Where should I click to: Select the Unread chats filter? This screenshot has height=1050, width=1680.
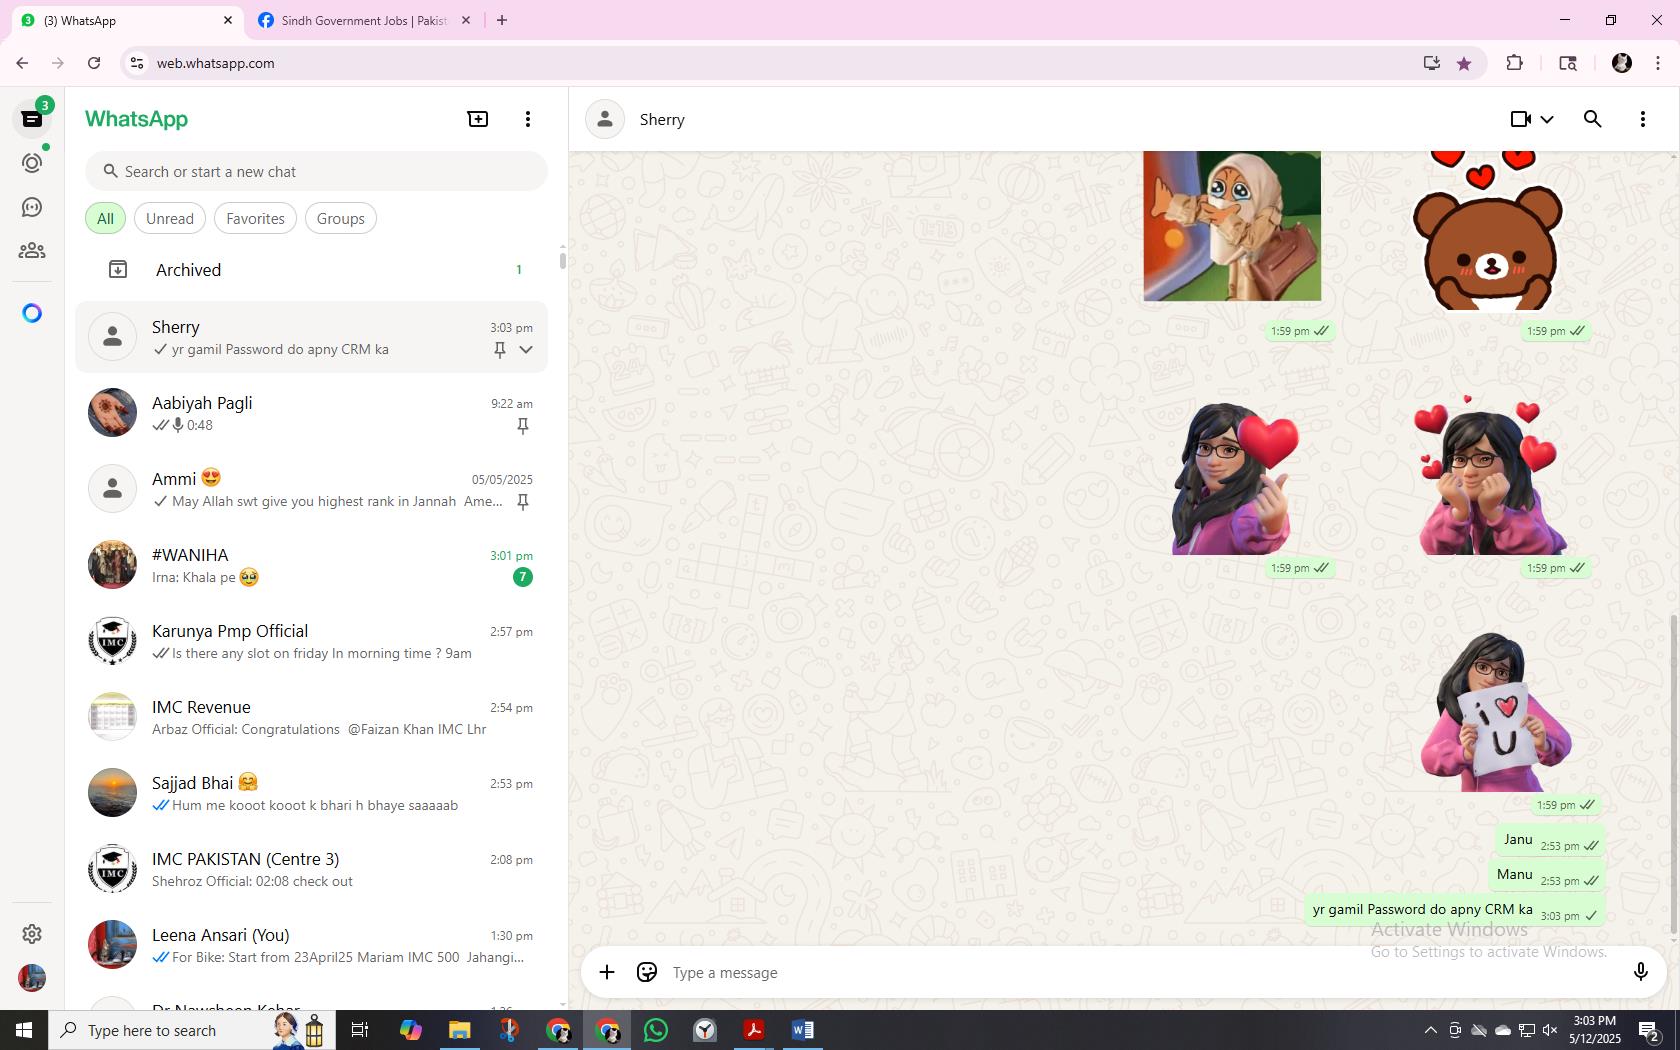pos(170,218)
